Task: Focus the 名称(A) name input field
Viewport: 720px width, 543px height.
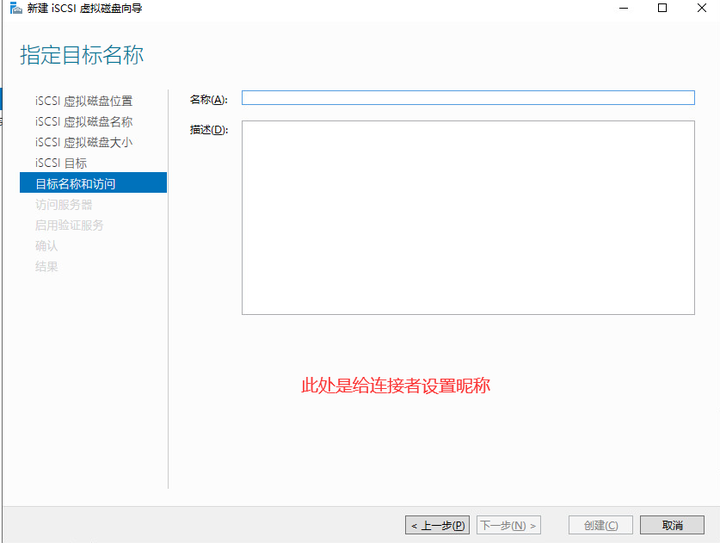Action: pyautogui.click(x=468, y=97)
